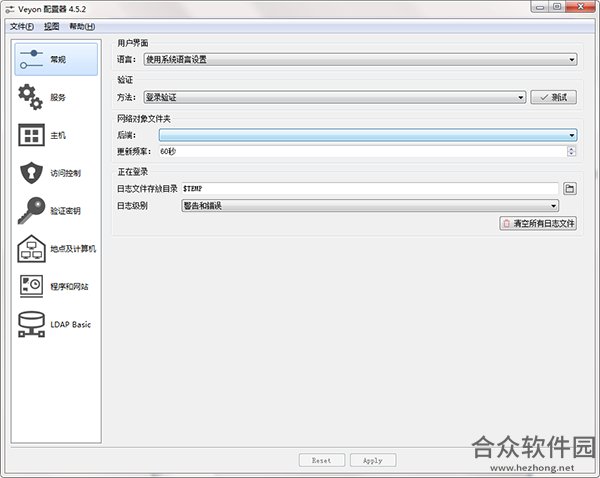Expand the 后端 backend dropdown
The image size is (600, 478).
[x=368, y=135]
